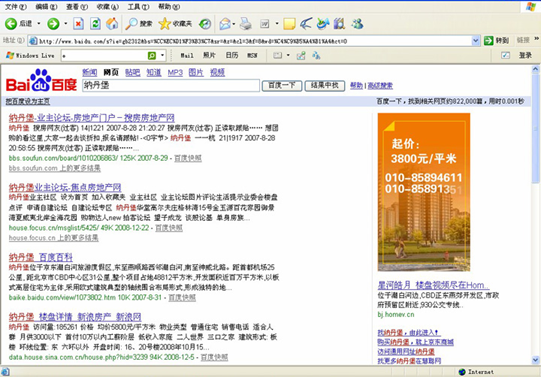Switch to the MP3 search tab
Image resolution: width=541 pixels, height=377 pixels.
pos(175,72)
